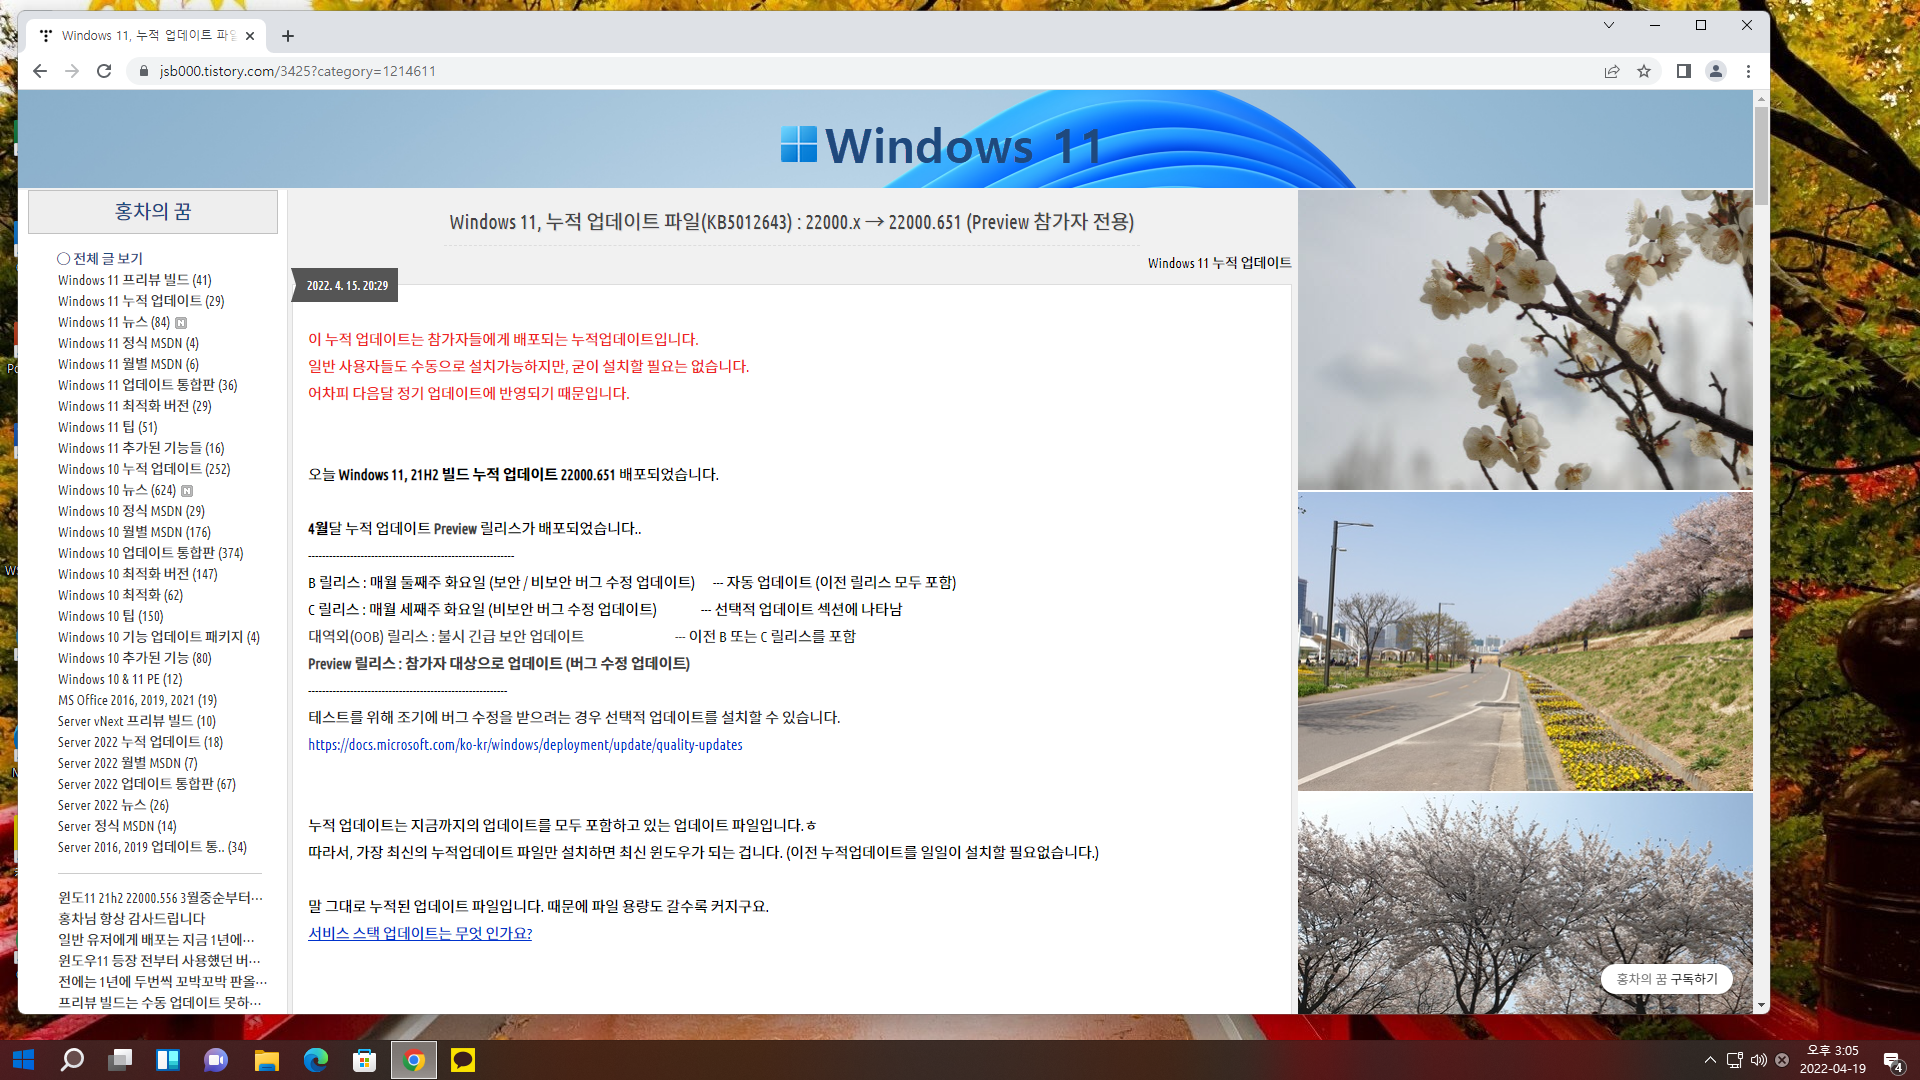Open MS Office 2016, 2019, 2021 category
Viewport: 1920px width, 1080px height.
(x=137, y=700)
